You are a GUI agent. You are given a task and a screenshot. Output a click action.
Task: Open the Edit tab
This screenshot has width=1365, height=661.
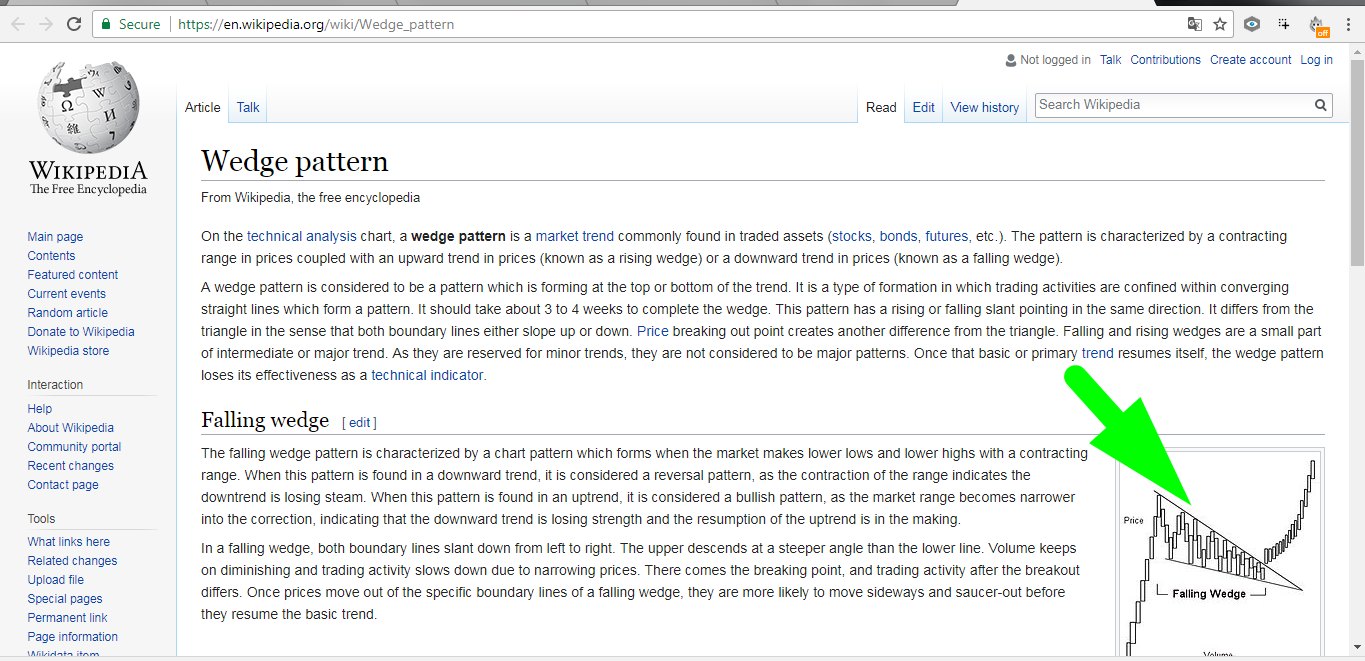click(x=924, y=107)
